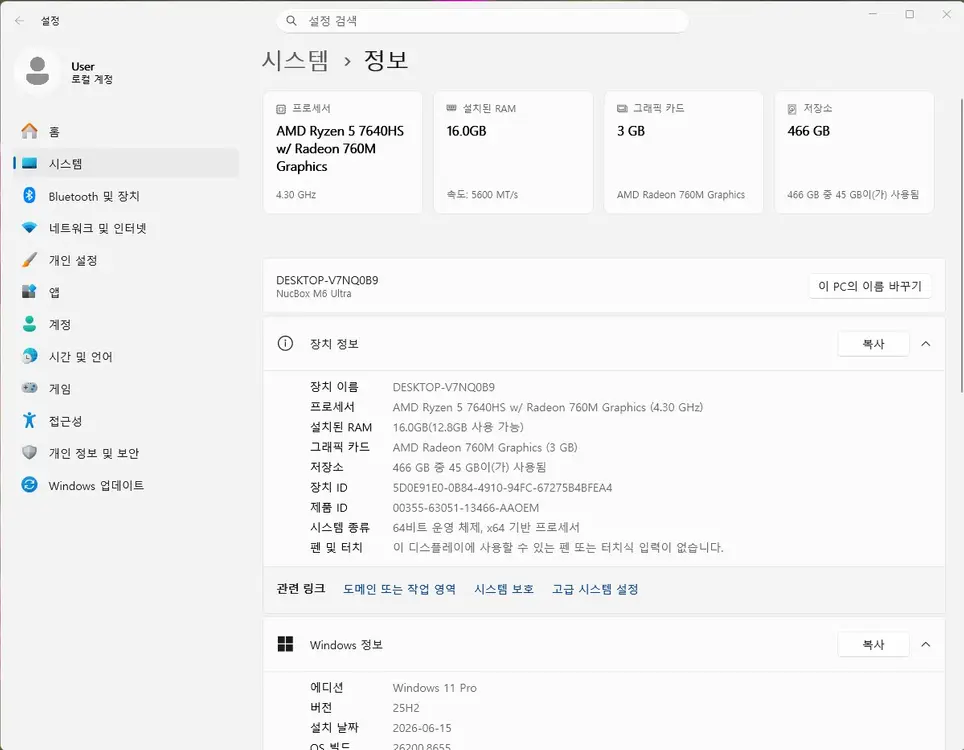Click the processor chip icon on 프로세서 card

point(281,109)
